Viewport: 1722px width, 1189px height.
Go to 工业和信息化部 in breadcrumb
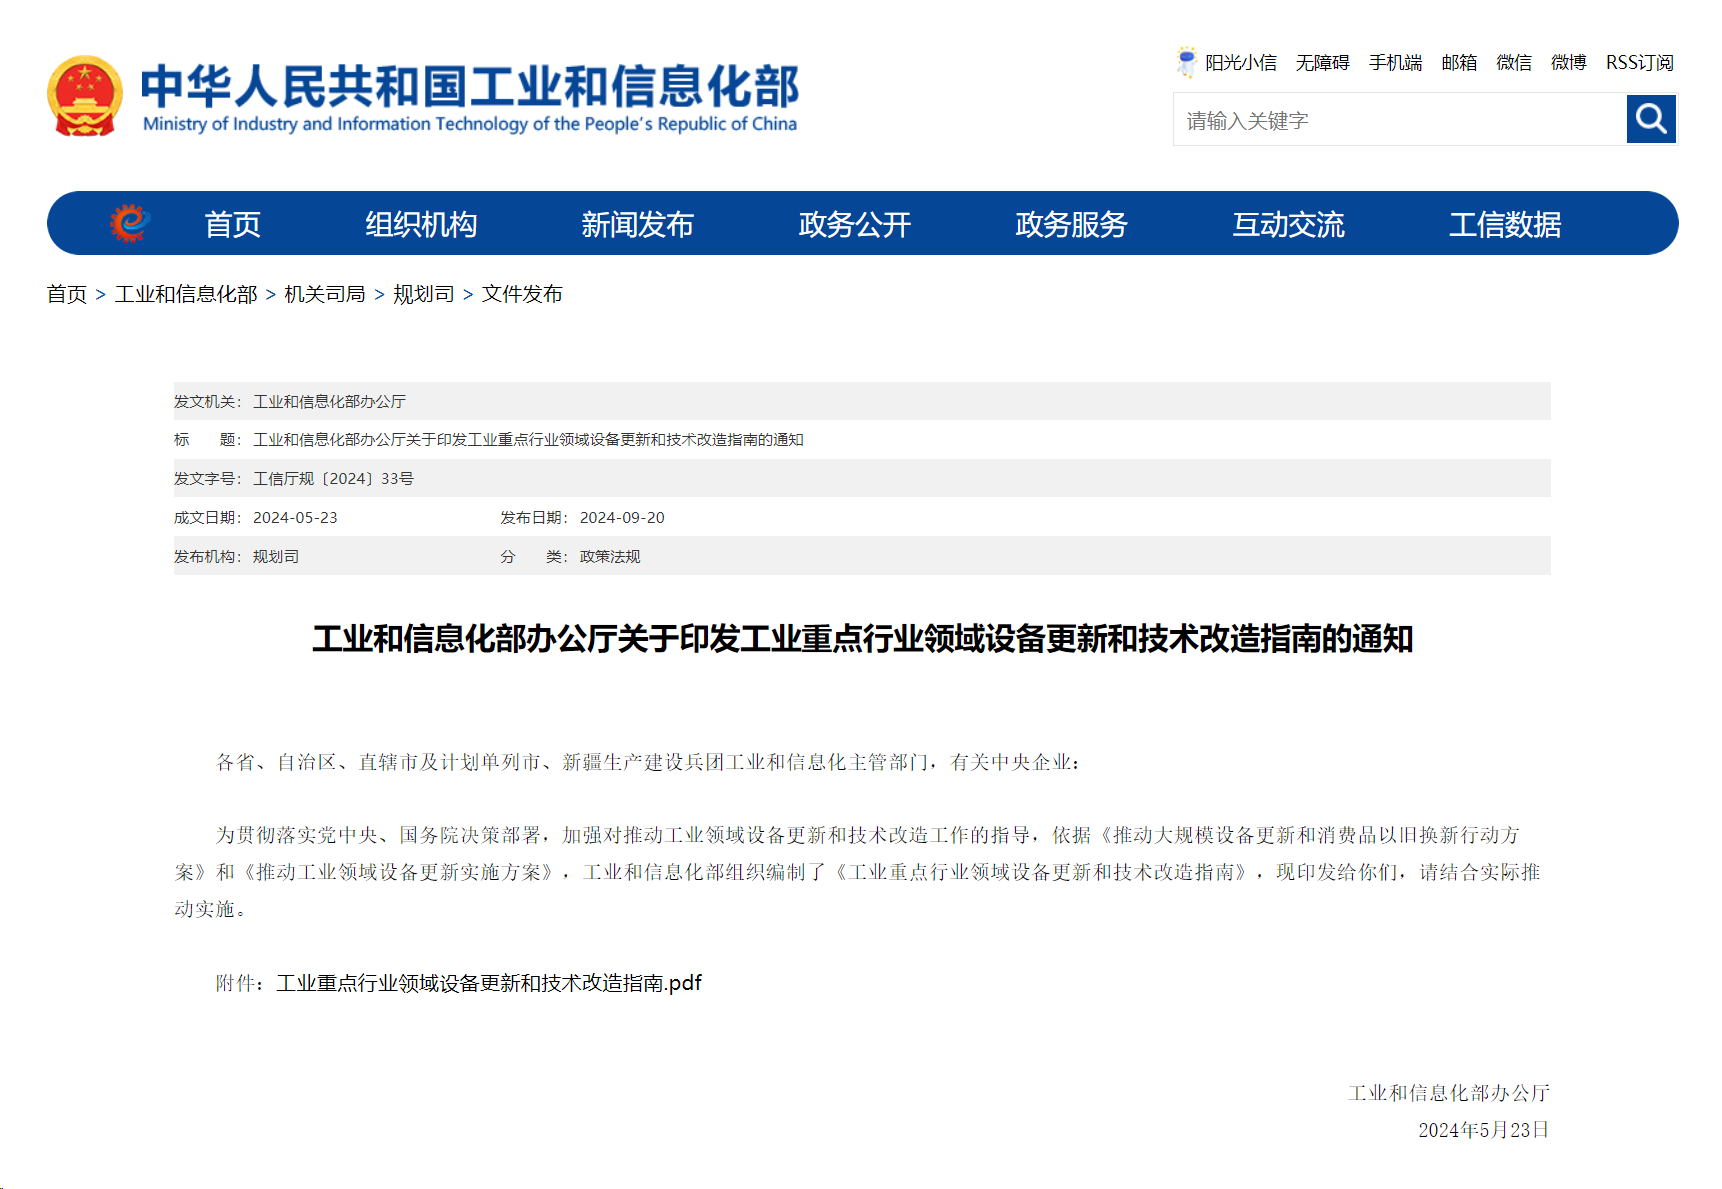(186, 294)
